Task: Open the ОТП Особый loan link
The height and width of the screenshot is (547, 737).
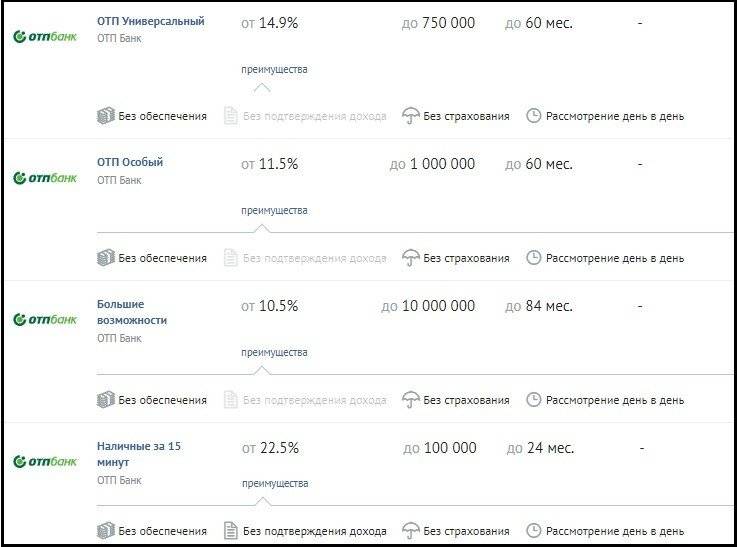Action: (x=130, y=162)
